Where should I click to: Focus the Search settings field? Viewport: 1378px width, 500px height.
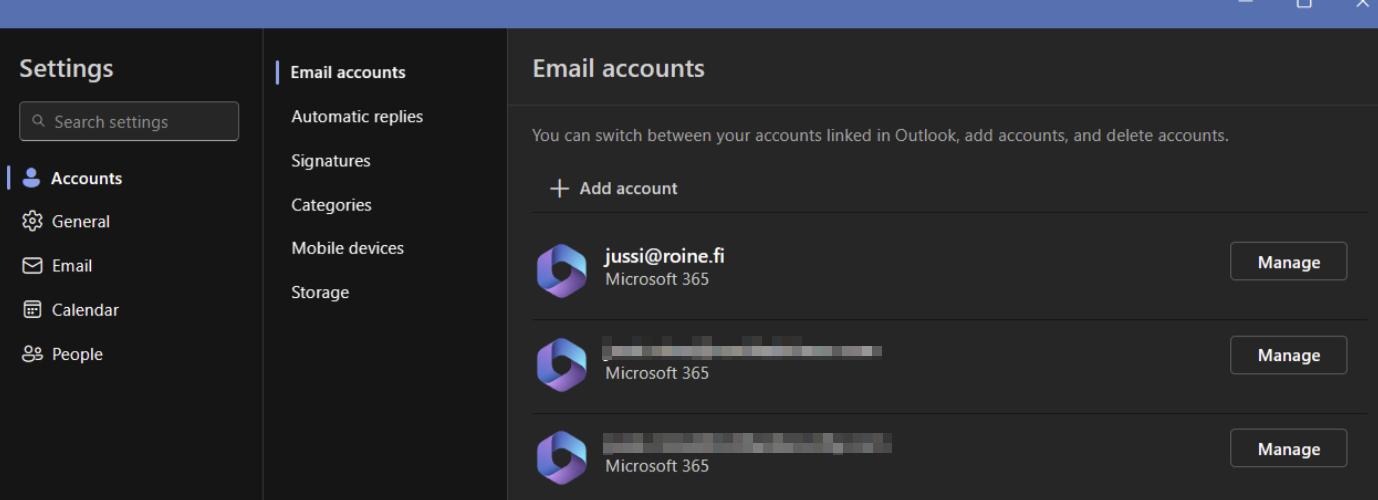point(129,121)
